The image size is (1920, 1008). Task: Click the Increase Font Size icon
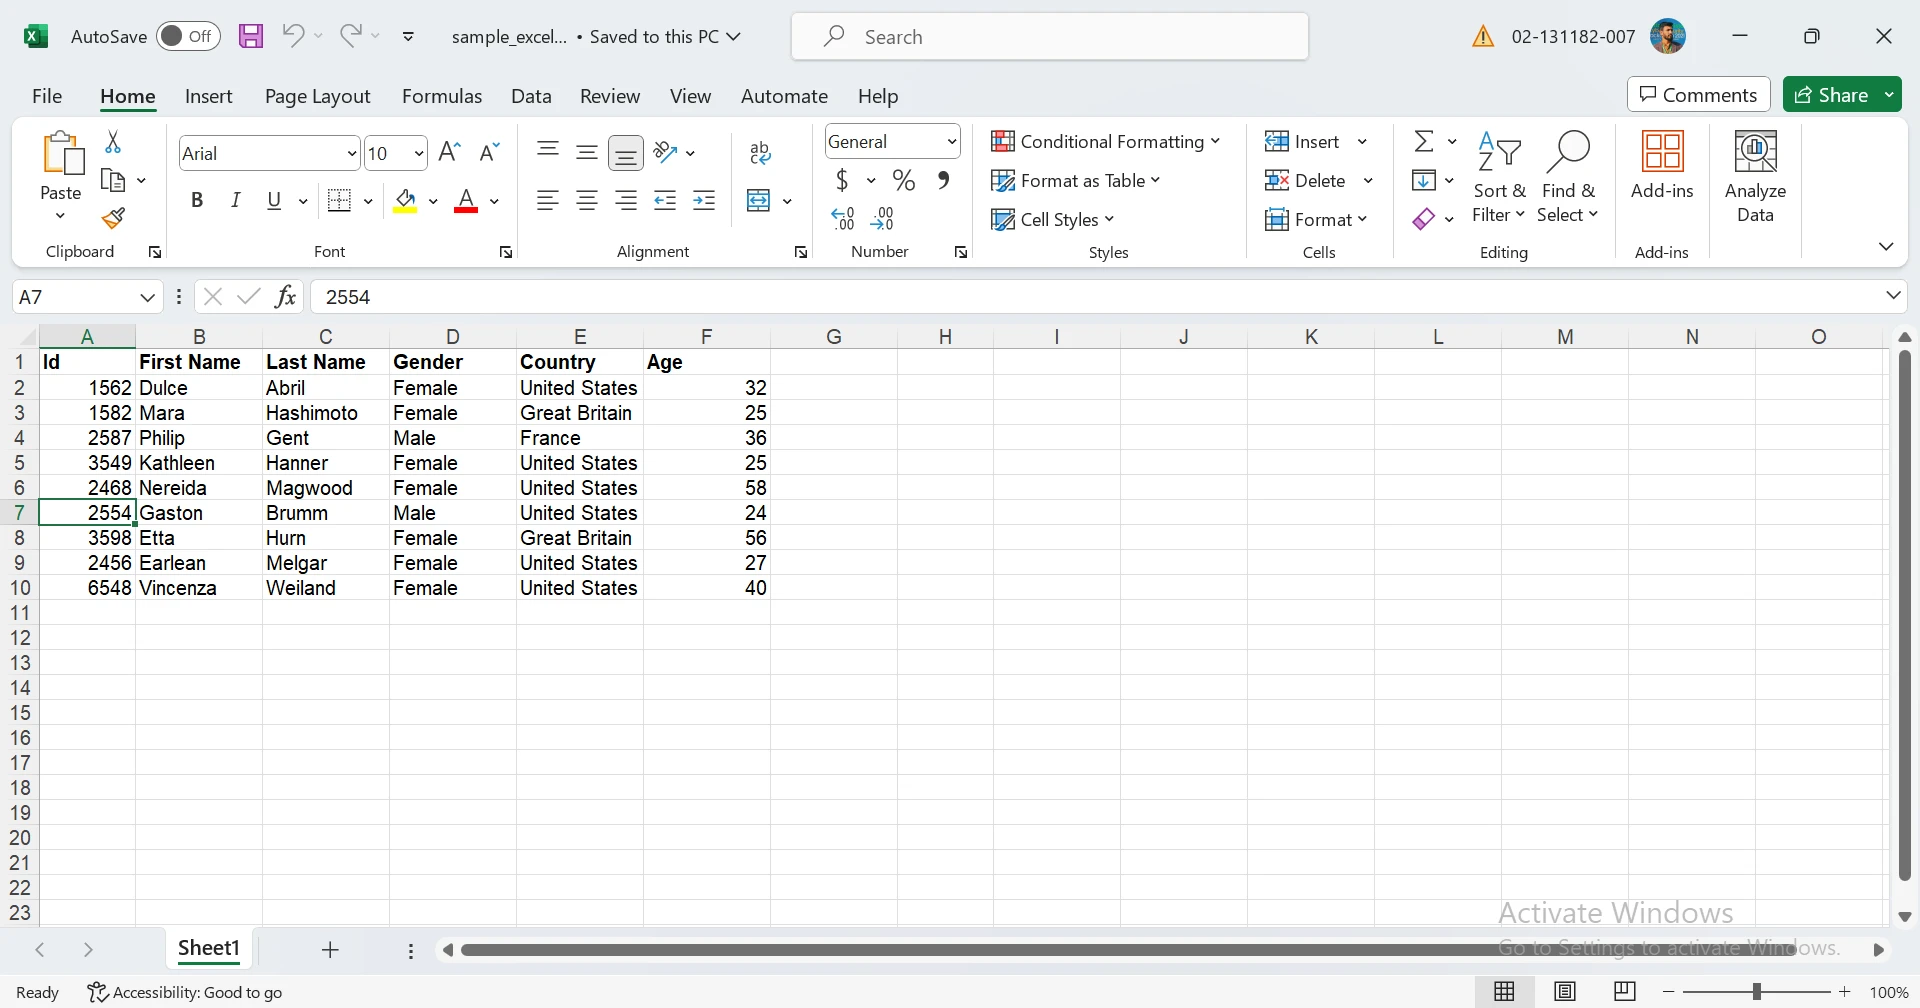point(450,152)
